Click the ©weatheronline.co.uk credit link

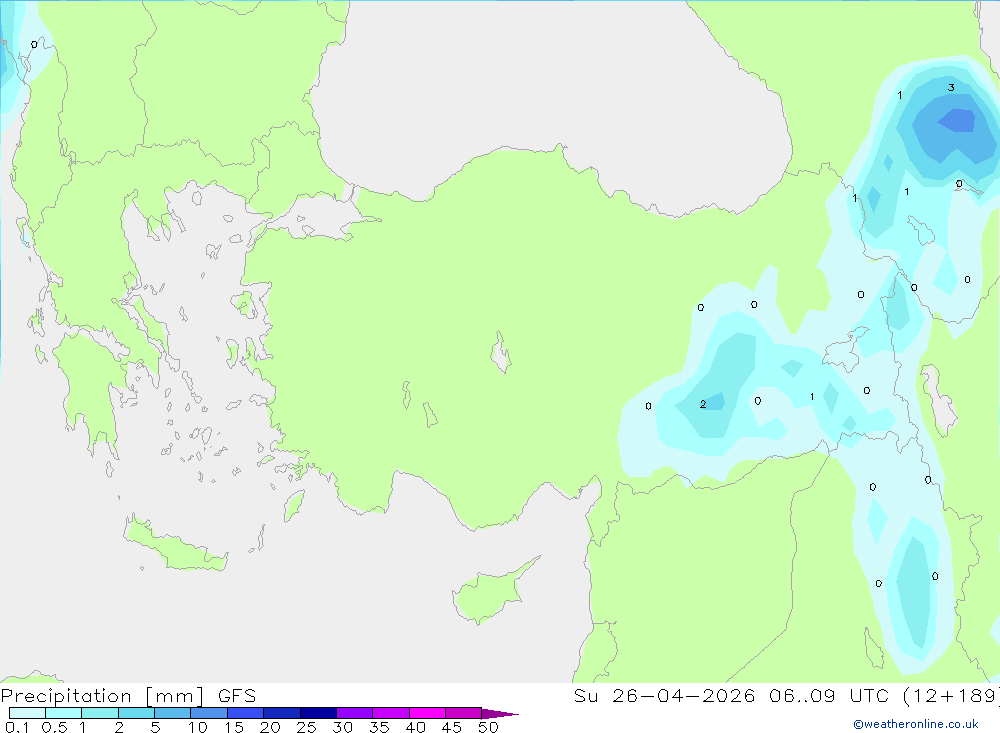[916, 724]
